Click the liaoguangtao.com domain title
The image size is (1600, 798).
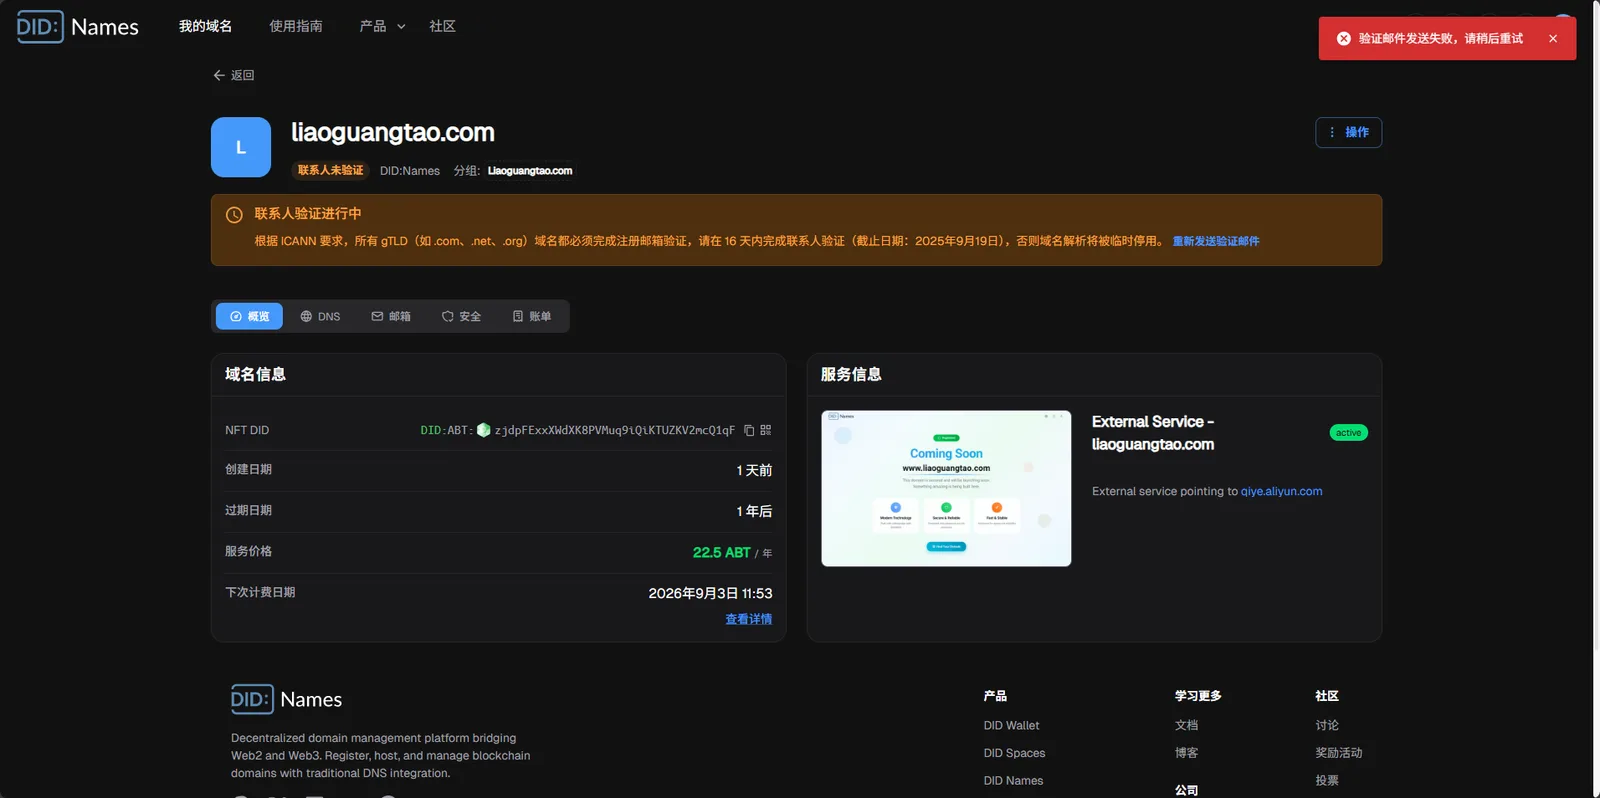pos(392,132)
